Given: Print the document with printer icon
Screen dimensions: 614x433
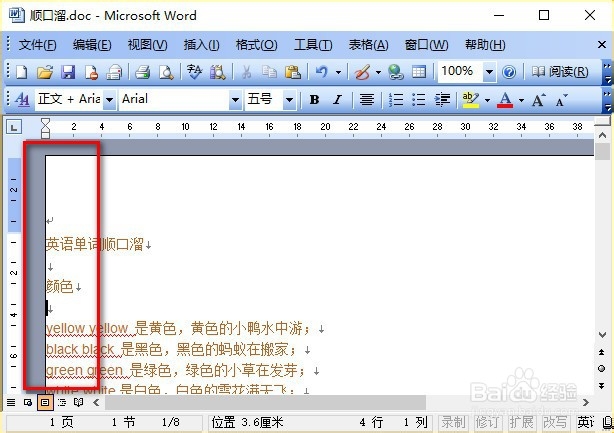Looking at the screenshot, I should 143,72.
